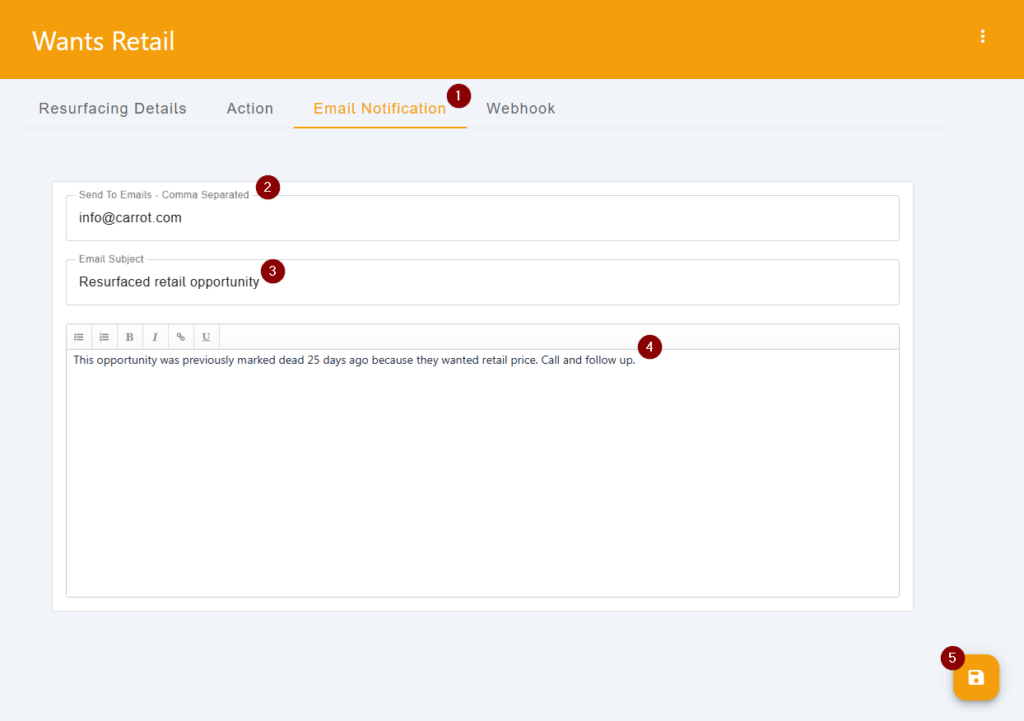Viewport: 1024px width, 721px height.
Task: Click the number 4 marker in message body
Action: click(x=650, y=347)
